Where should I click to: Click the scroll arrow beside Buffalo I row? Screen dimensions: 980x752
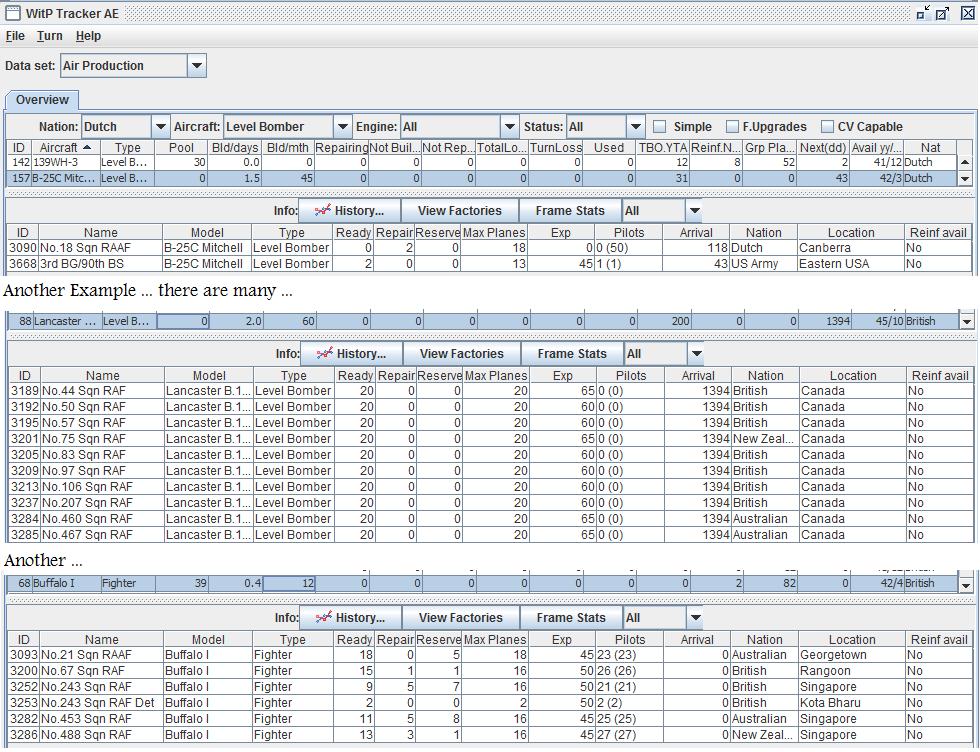(966, 584)
